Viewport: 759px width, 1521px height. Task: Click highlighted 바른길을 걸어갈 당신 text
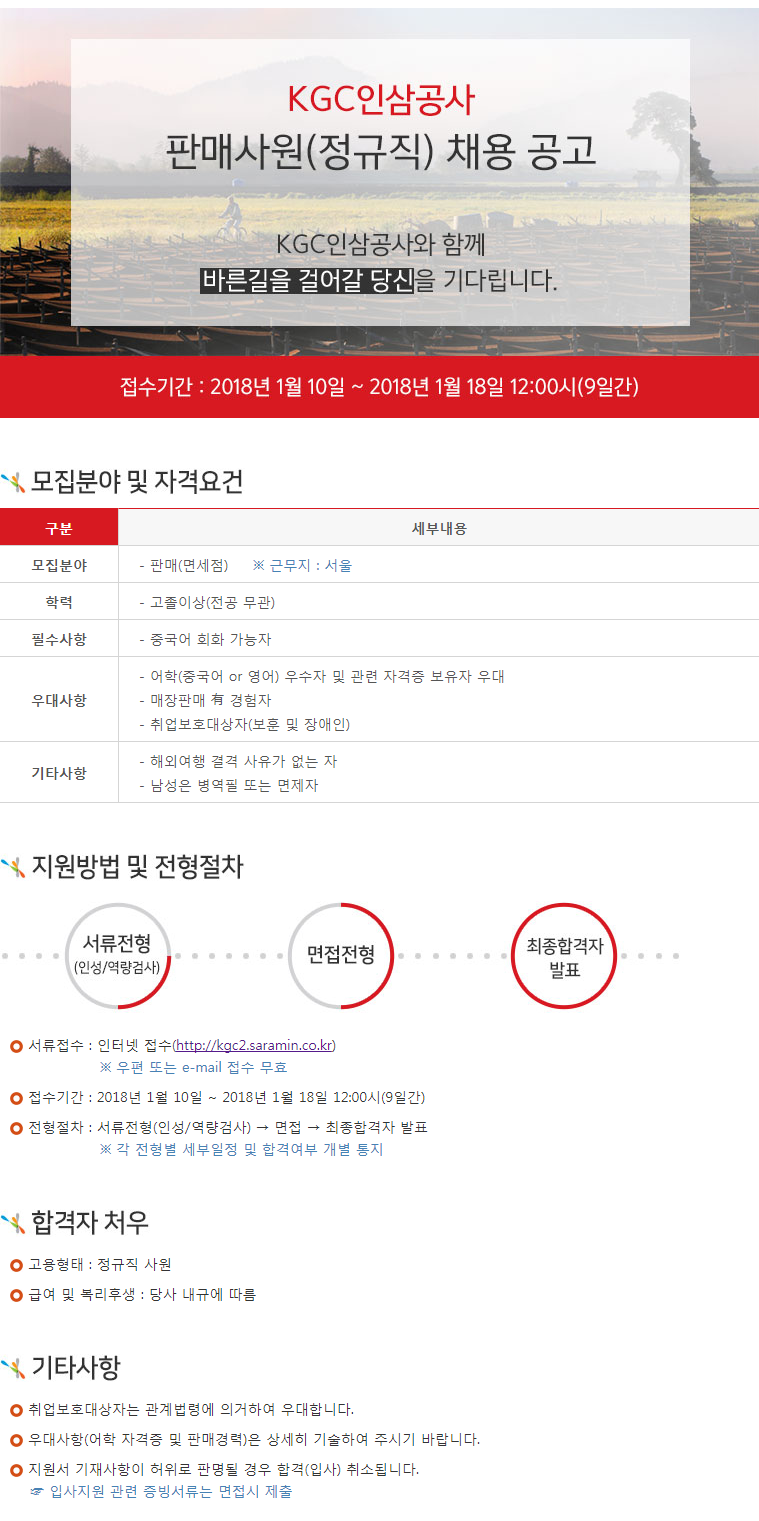[307, 280]
